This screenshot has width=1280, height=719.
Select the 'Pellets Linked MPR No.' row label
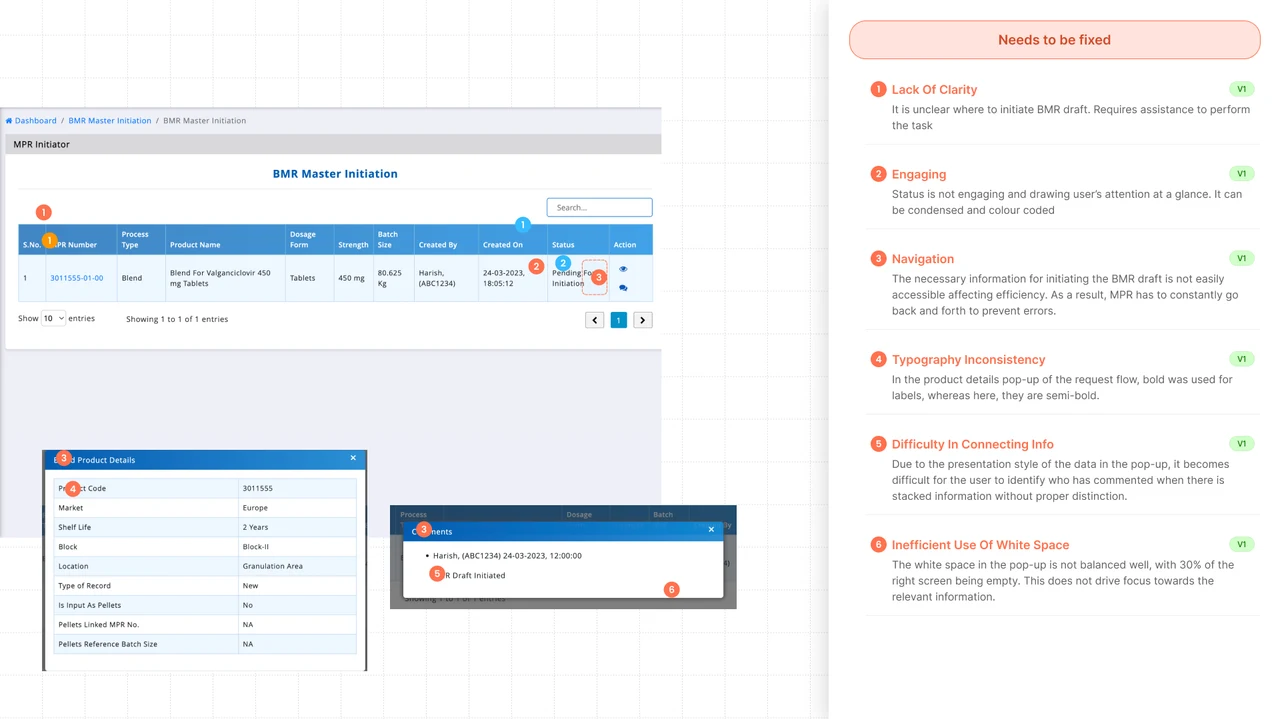98,624
